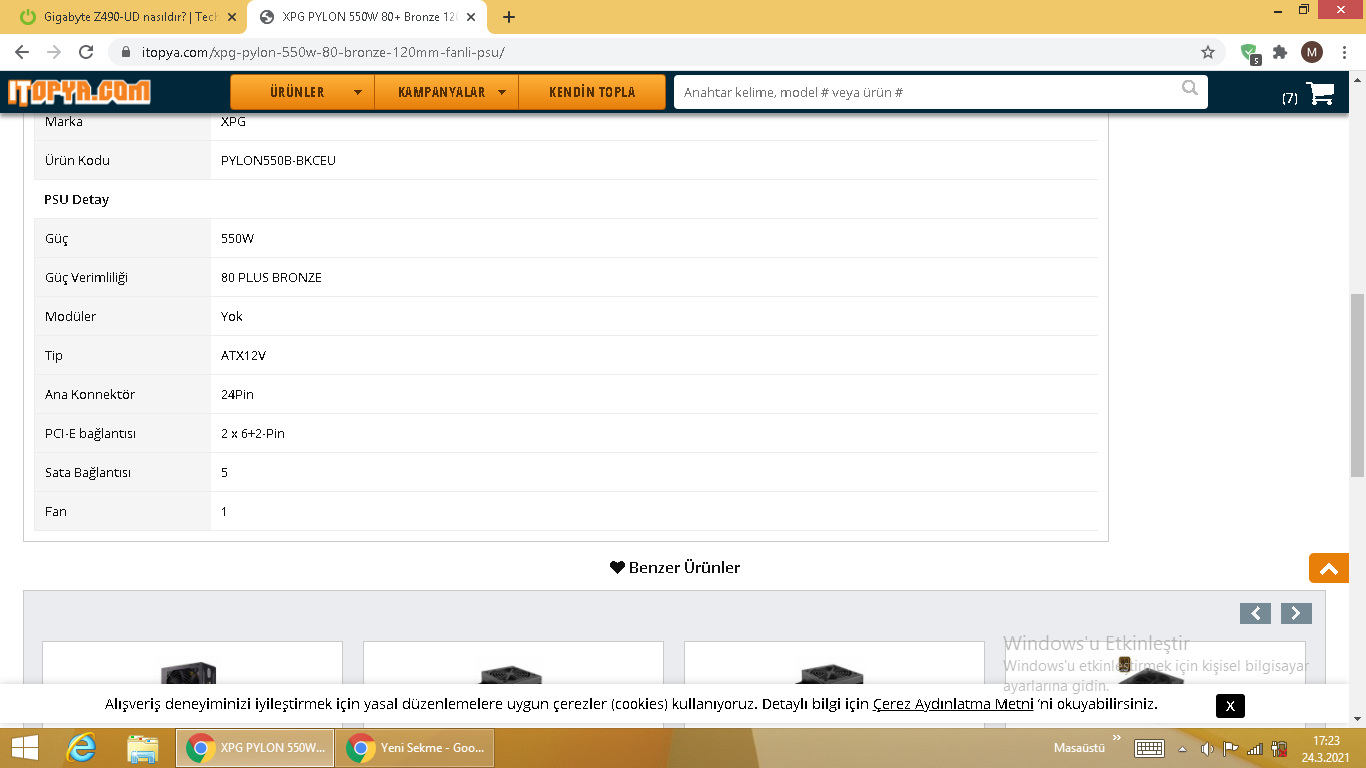Open the Chrome extensions puzzle menu
This screenshot has height=768, width=1366.
1280,52
